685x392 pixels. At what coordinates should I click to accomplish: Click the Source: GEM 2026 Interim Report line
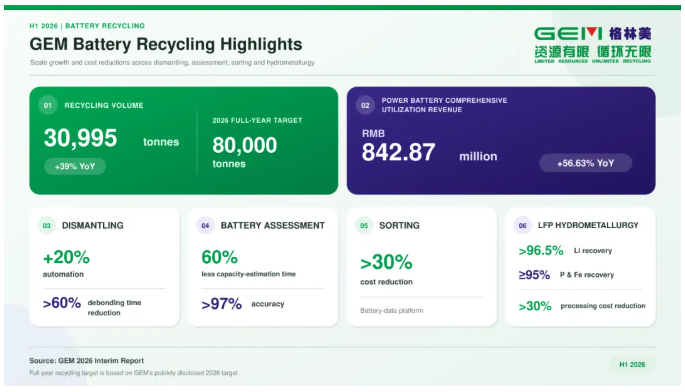[x=86, y=361]
